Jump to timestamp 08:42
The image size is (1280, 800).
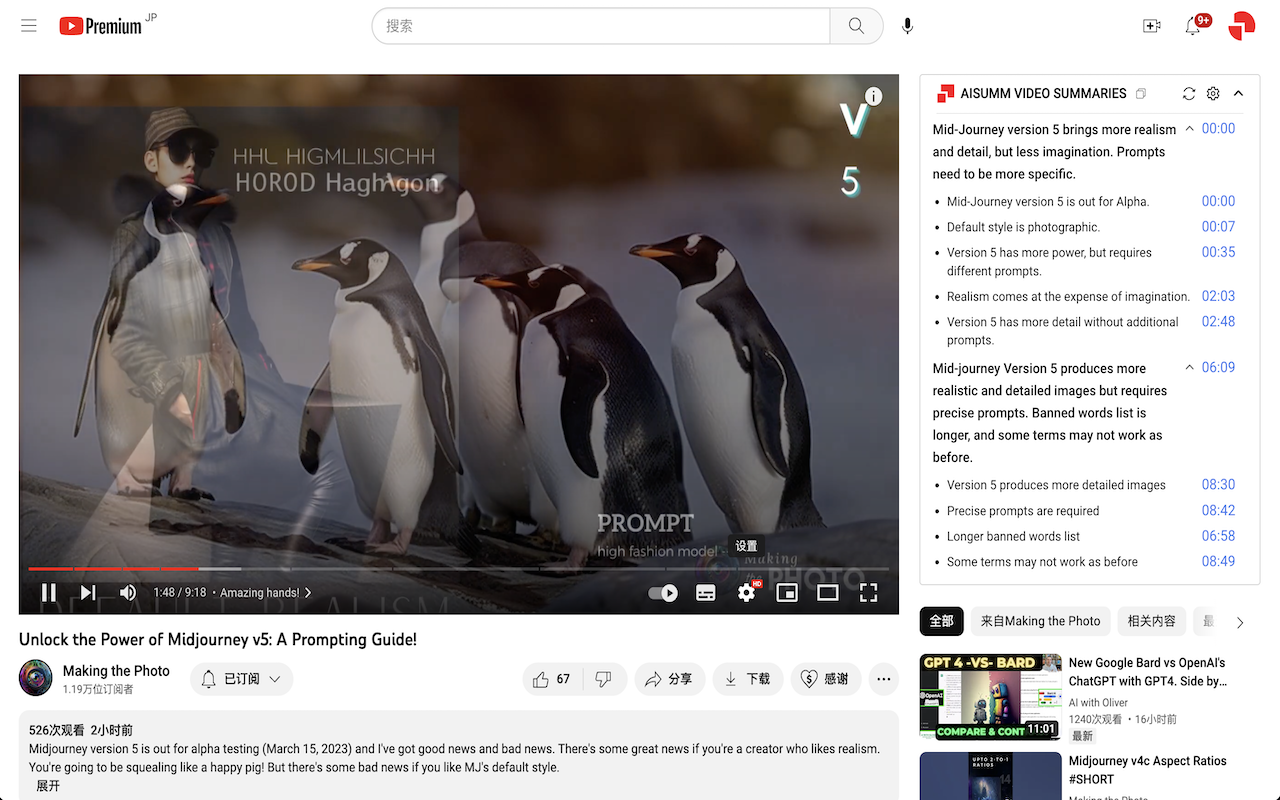(1218, 510)
